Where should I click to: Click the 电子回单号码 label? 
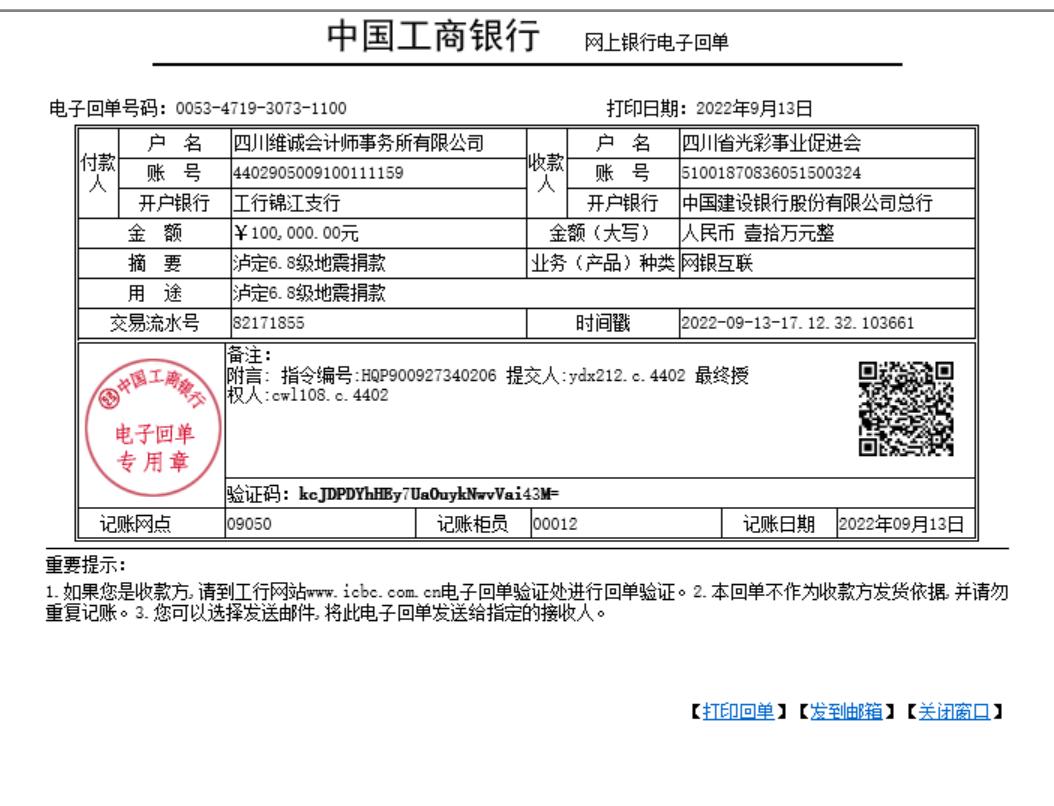[108, 108]
